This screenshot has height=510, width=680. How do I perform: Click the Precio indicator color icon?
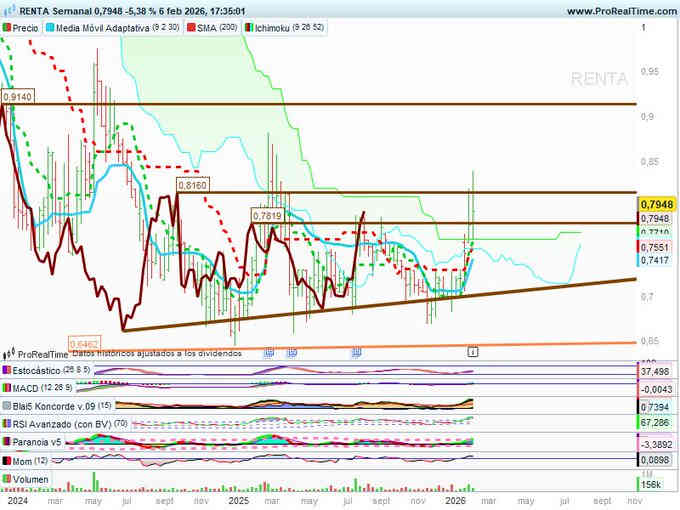(x=7, y=29)
